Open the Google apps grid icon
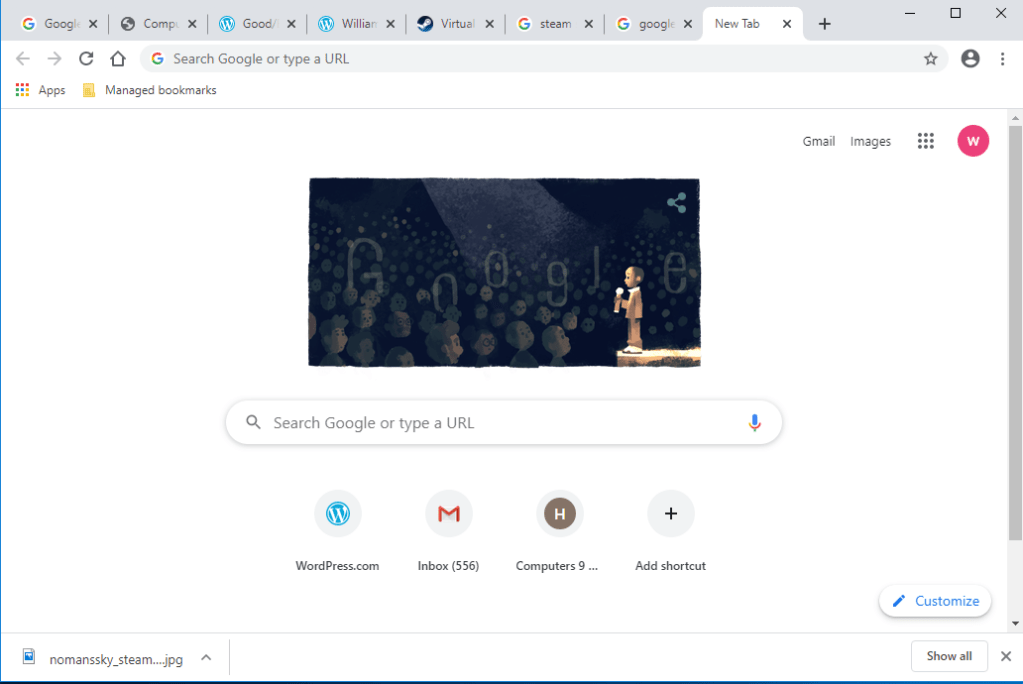The width and height of the screenshot is (1023, 684). (x=925, y=141)
